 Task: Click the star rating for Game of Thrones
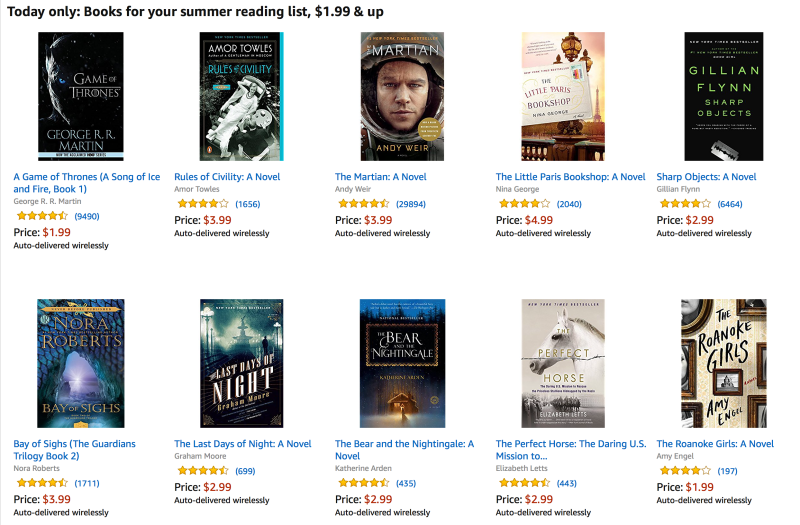[41, 216]
